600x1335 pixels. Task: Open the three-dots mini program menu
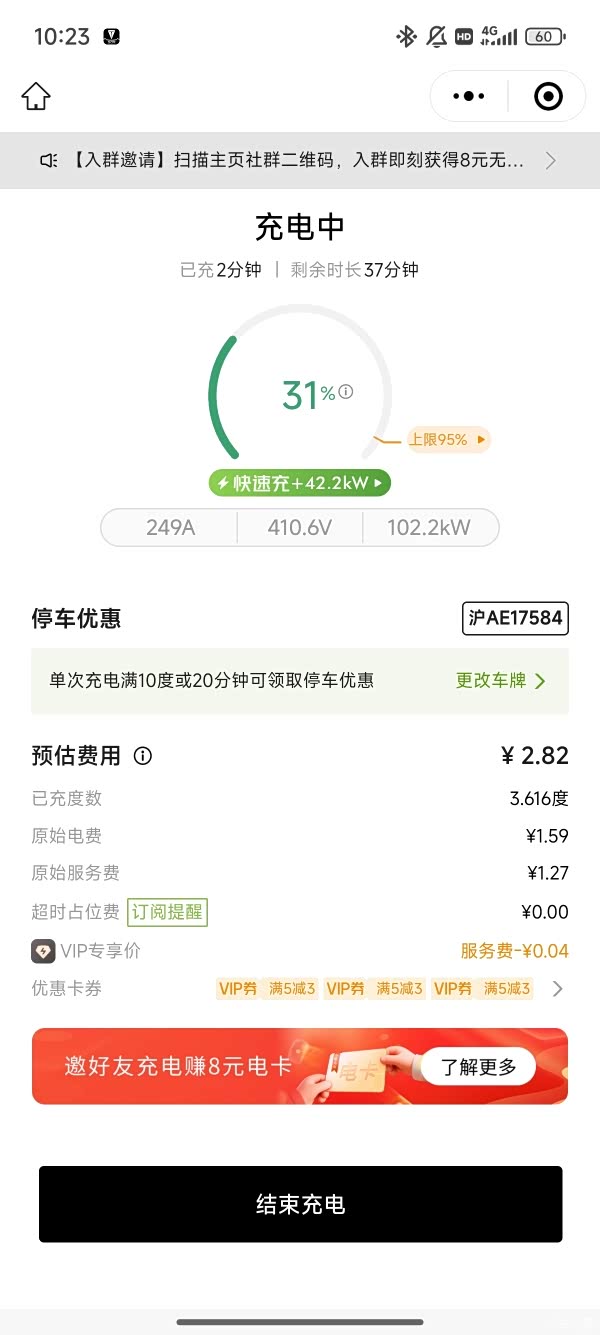[468, 97]
